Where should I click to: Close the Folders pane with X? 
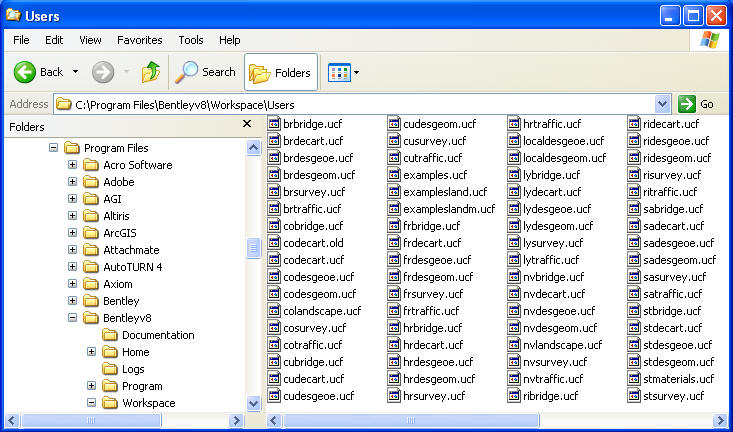pos(247,124)
